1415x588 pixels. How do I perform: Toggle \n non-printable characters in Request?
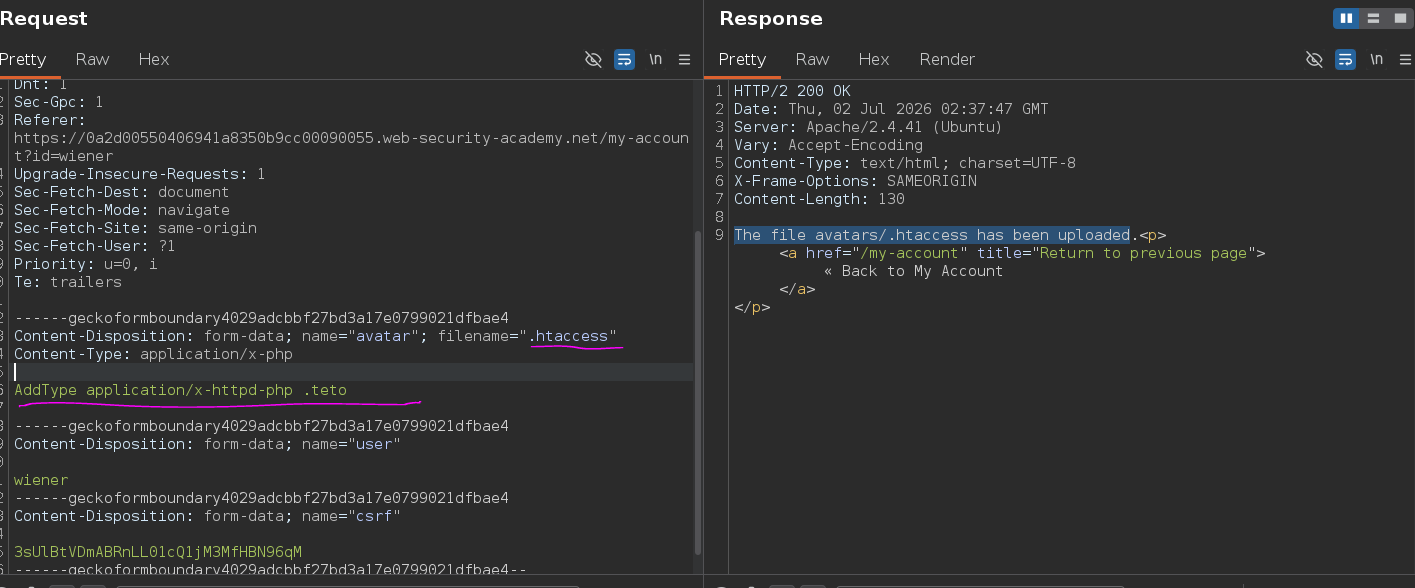pyautogui.click(x=656, y=60)
